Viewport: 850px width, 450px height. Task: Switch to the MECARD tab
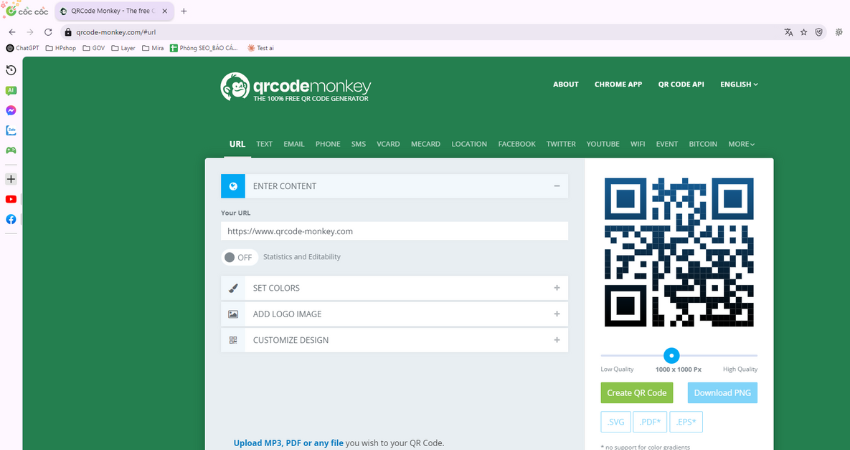click(426, 144)
